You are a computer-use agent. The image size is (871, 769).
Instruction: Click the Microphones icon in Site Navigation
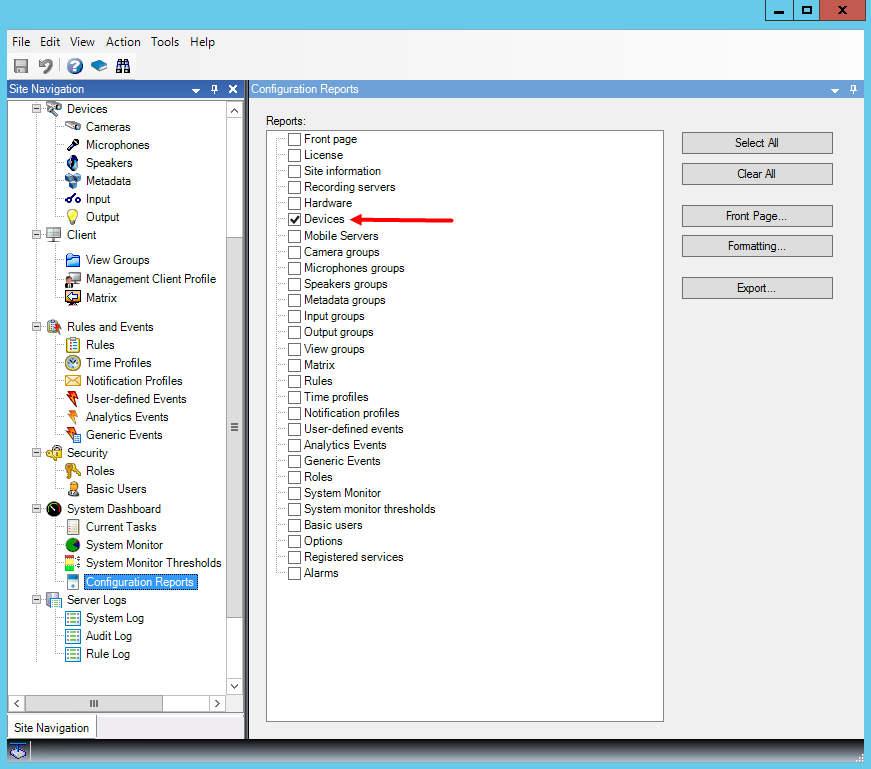click(x=73, y=145)
